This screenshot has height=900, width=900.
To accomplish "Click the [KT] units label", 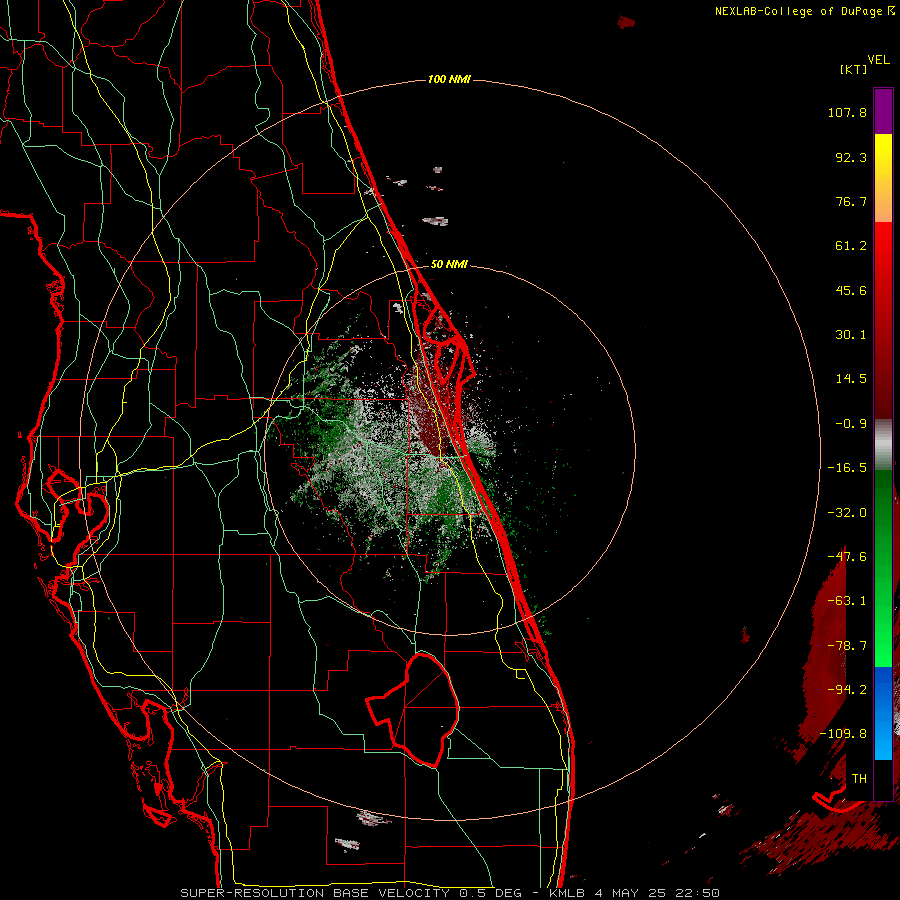I will click(x=854, y=69).
